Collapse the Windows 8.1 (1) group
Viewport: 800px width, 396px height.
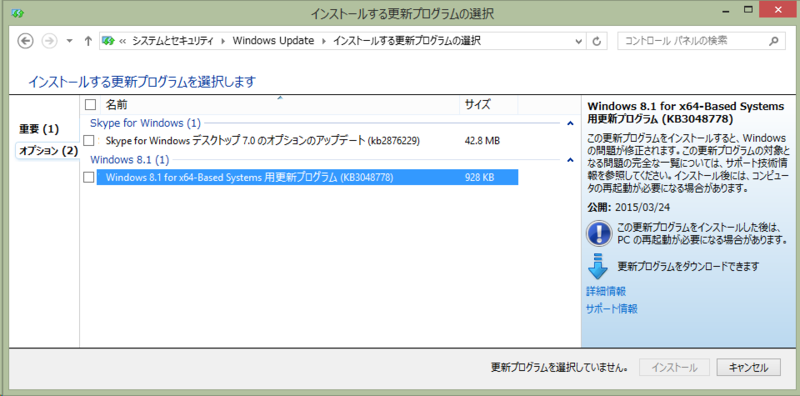click(x=570, y=160)
